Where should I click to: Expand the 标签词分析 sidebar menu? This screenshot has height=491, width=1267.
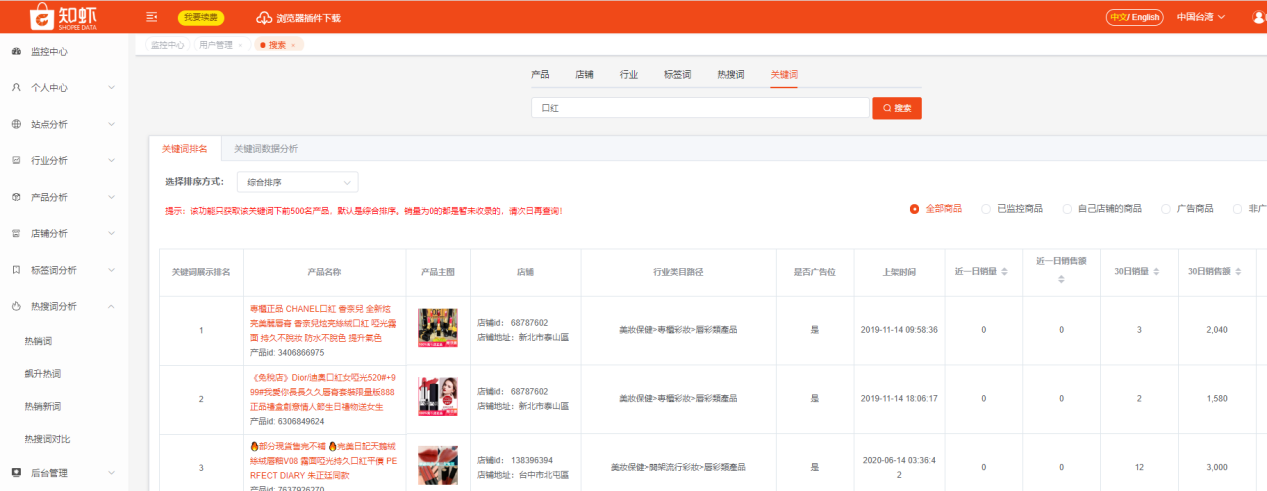[111, 270]
